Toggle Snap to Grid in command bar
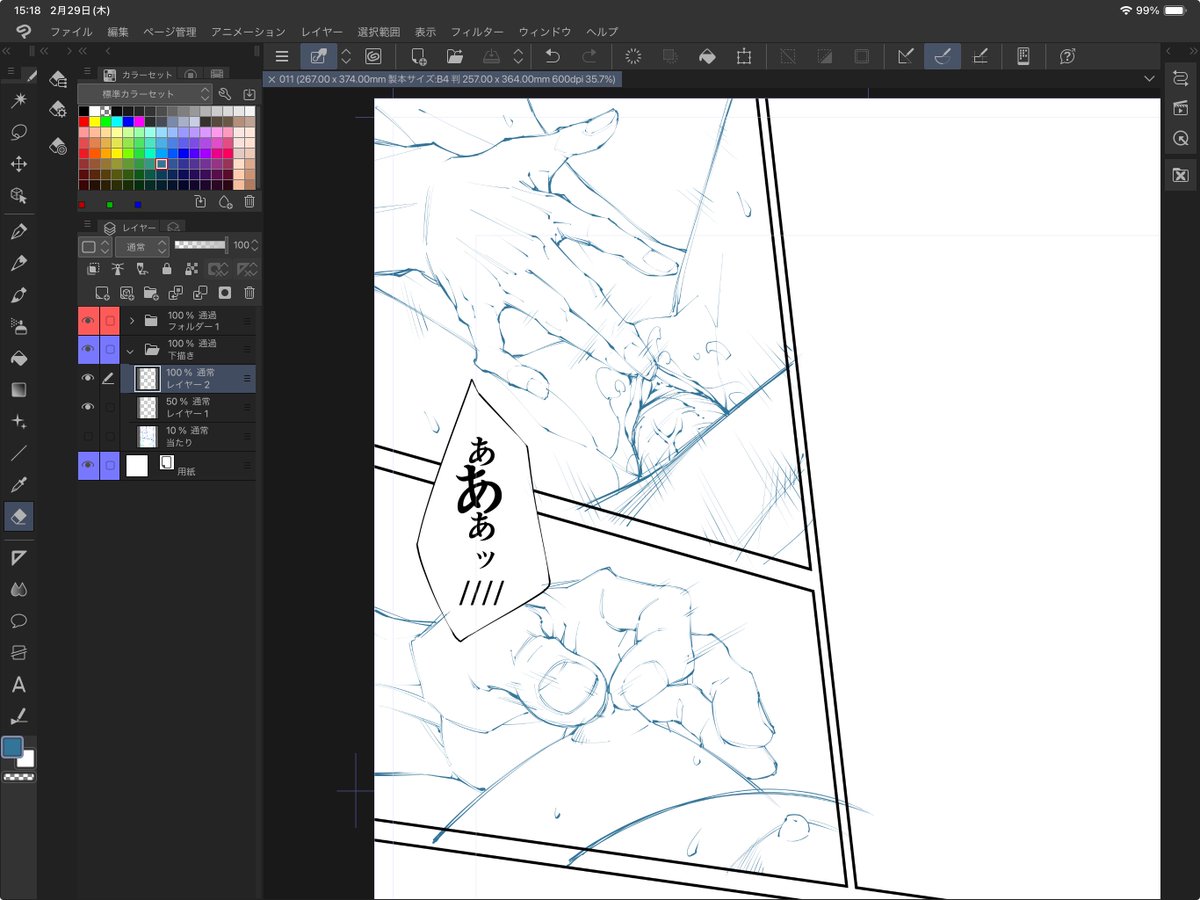The width and height of the screenshot is (1200, 900). [x=980, y=57]
